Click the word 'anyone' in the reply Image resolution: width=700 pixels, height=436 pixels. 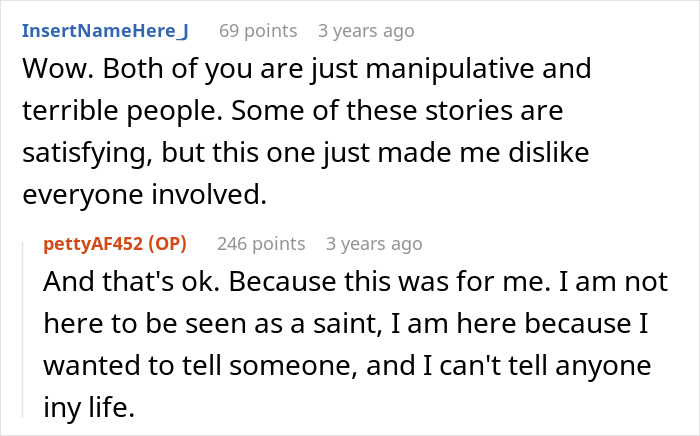tap(603, 366)
